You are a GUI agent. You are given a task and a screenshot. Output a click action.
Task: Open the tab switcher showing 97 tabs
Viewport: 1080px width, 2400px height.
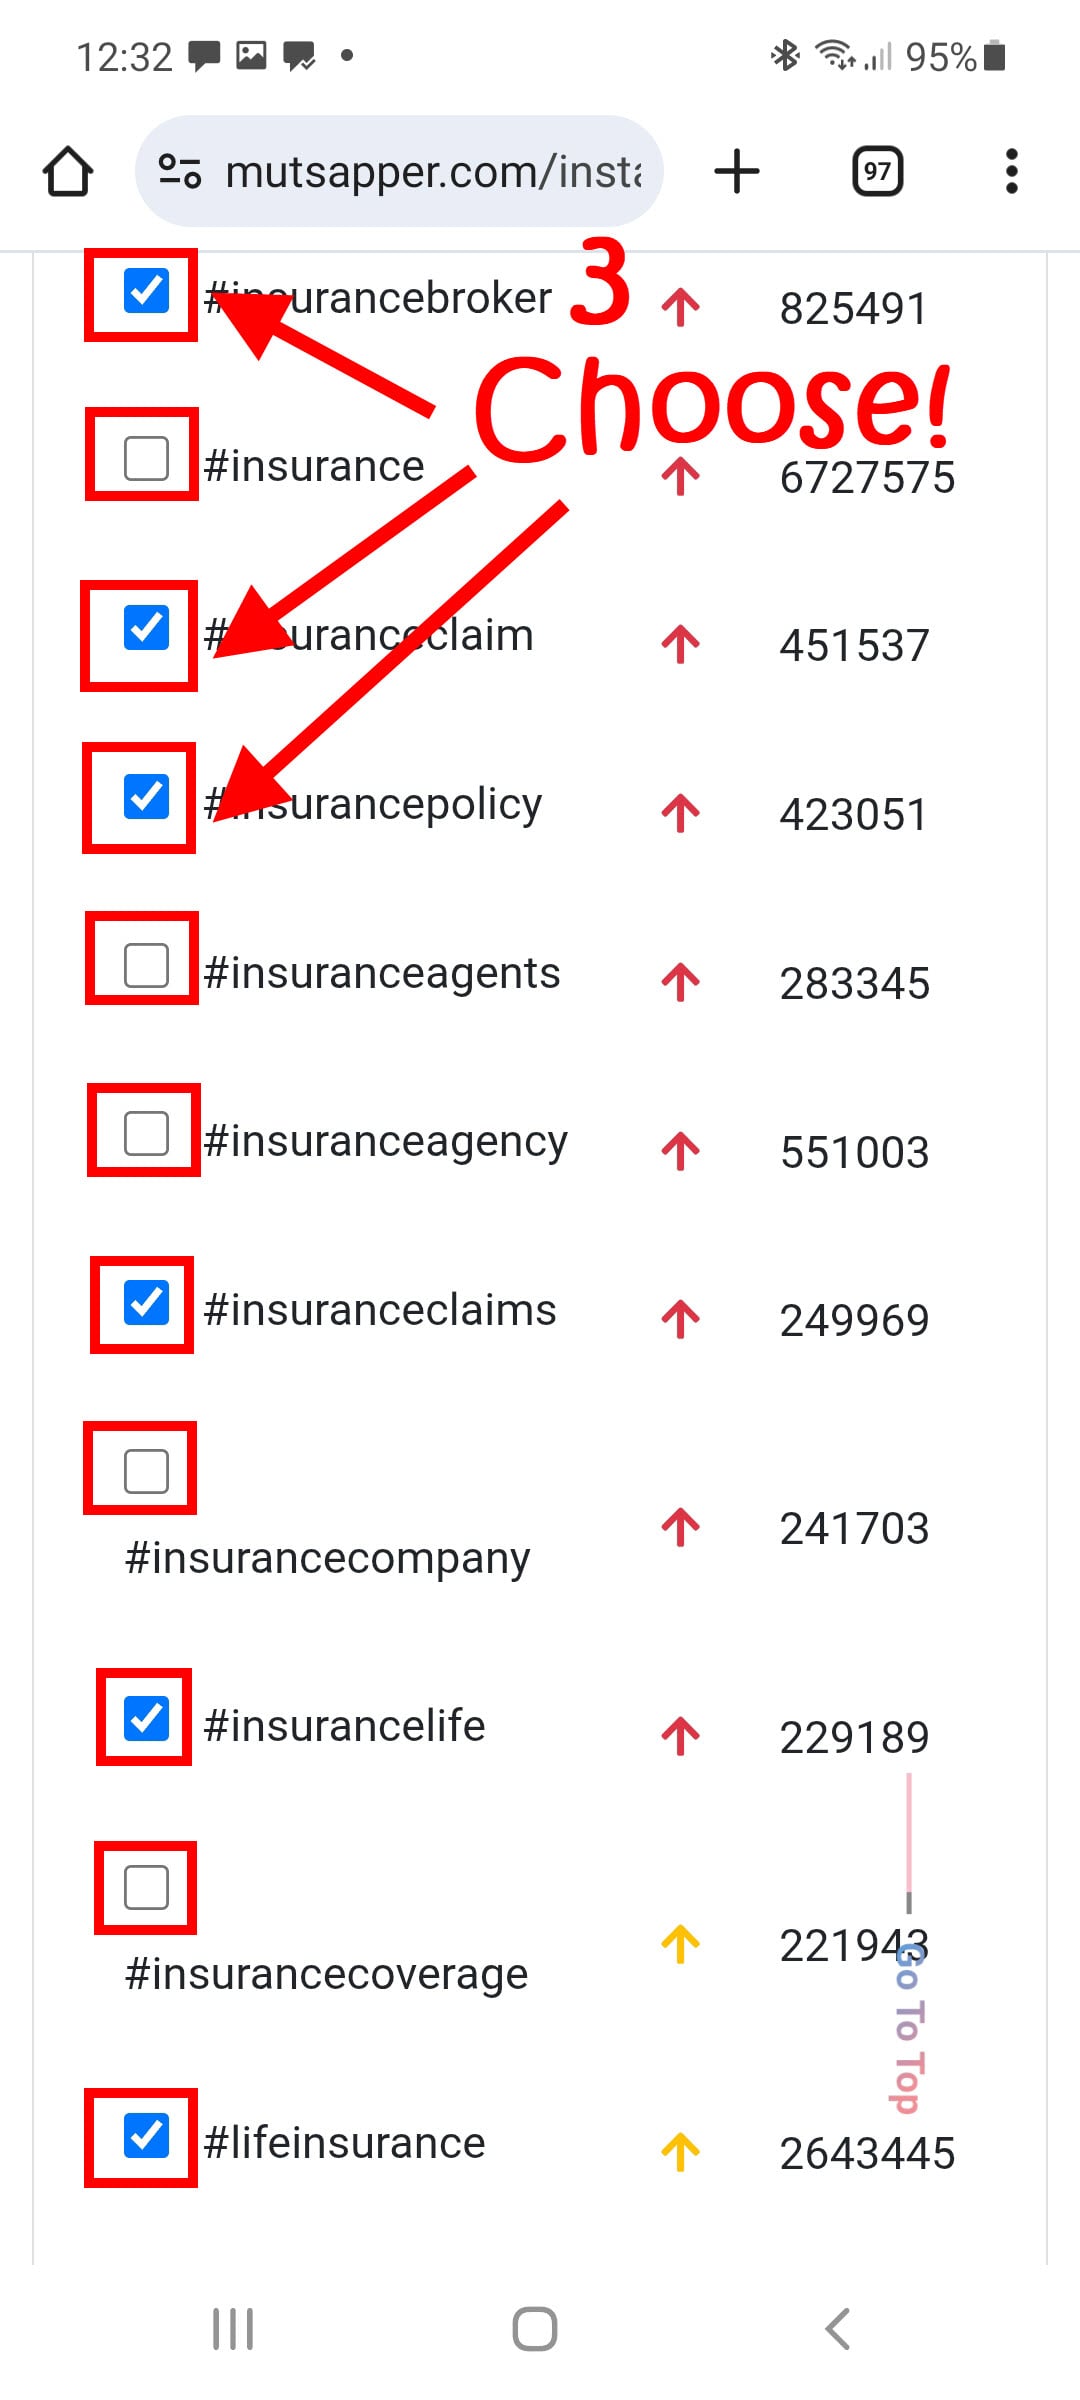click(877, 171)
